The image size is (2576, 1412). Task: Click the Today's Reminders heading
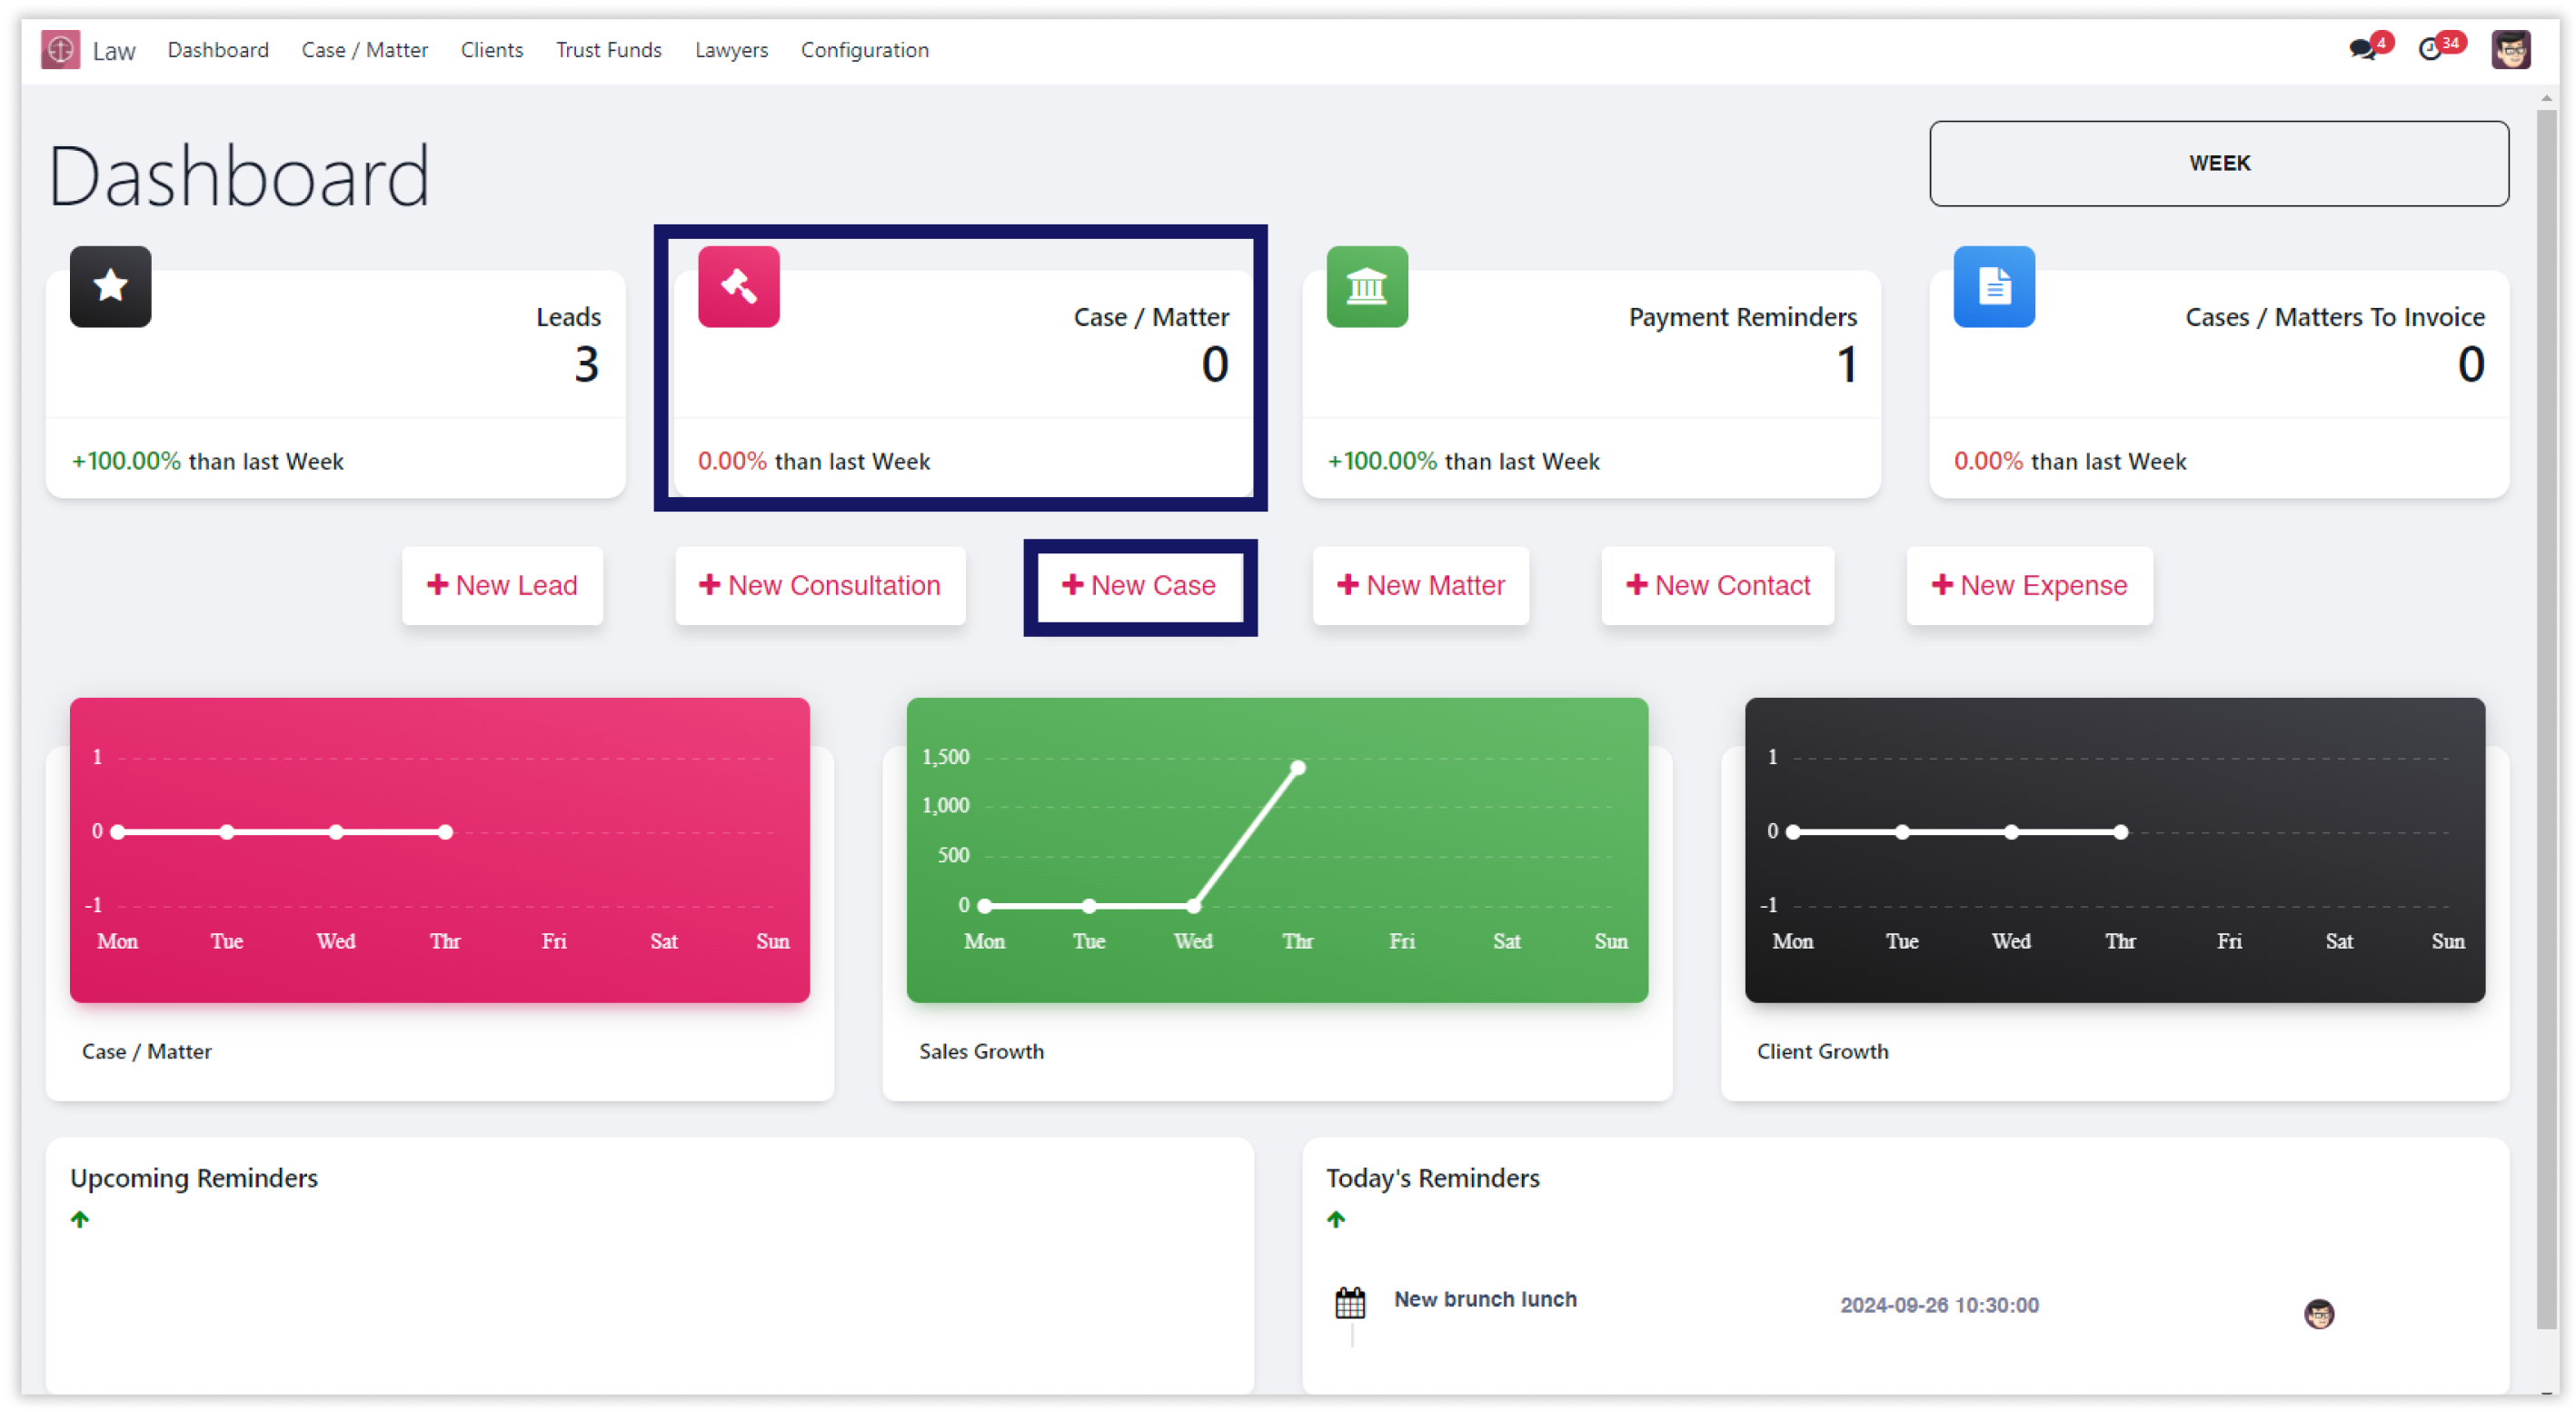coord(1432,1178)
